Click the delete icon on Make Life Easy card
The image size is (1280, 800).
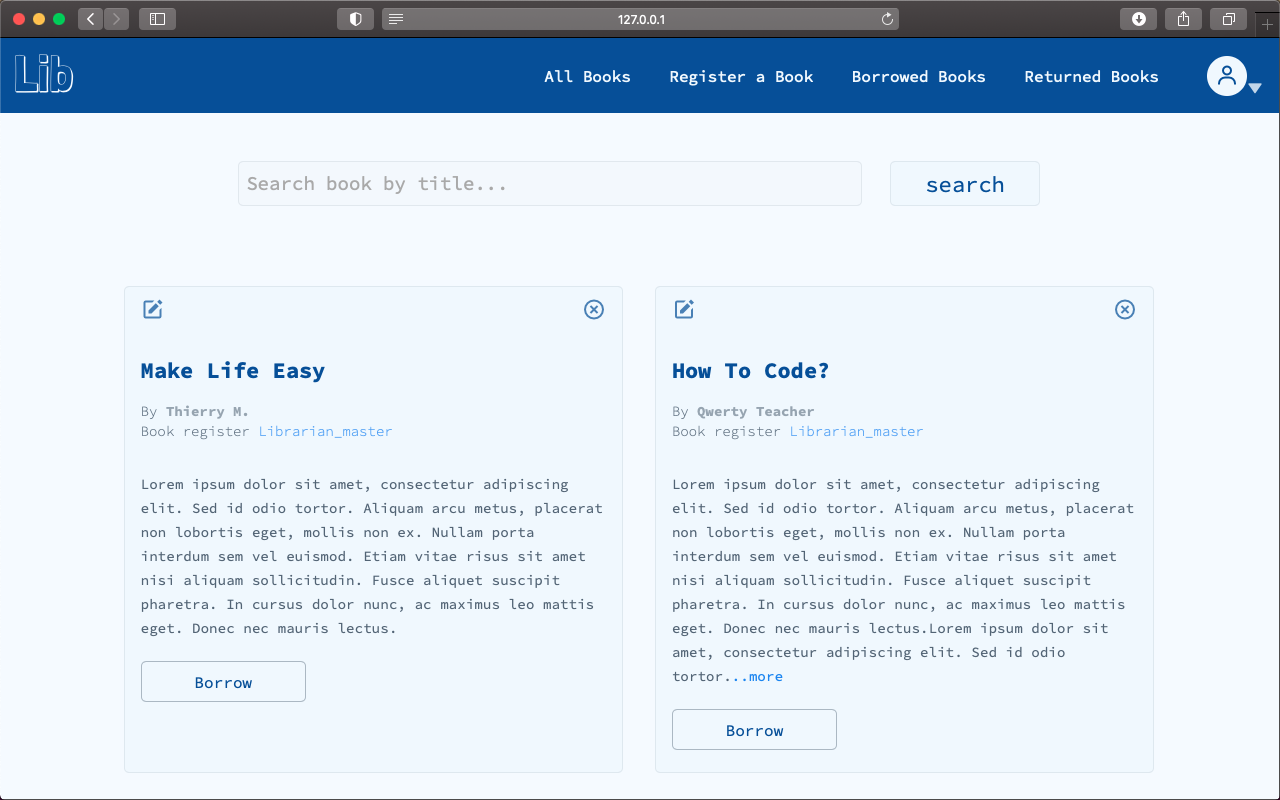594,310
